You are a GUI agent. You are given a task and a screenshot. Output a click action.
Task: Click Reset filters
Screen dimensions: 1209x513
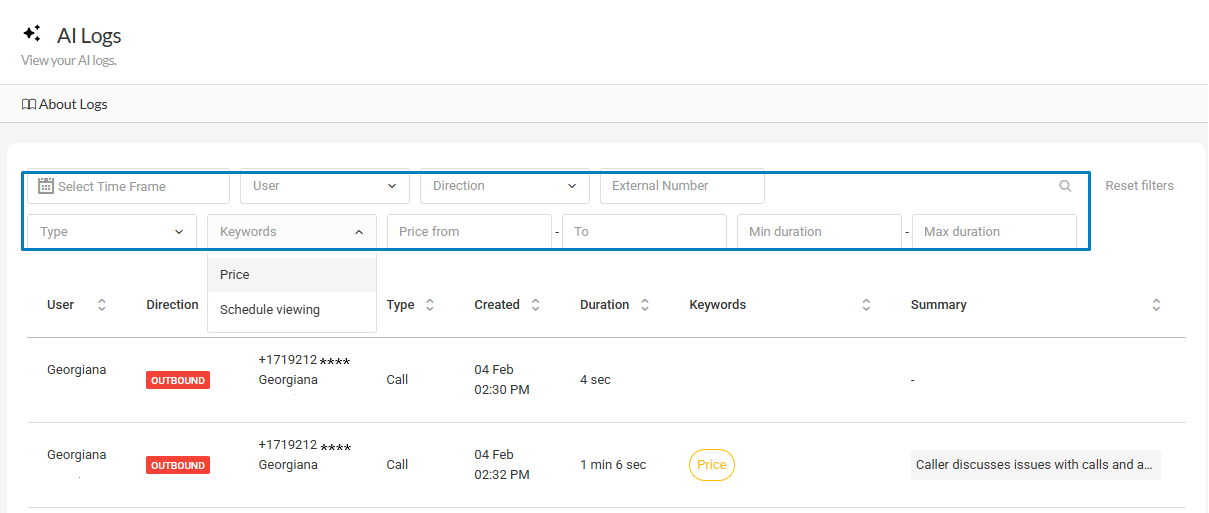click(x=1139, y=186)
